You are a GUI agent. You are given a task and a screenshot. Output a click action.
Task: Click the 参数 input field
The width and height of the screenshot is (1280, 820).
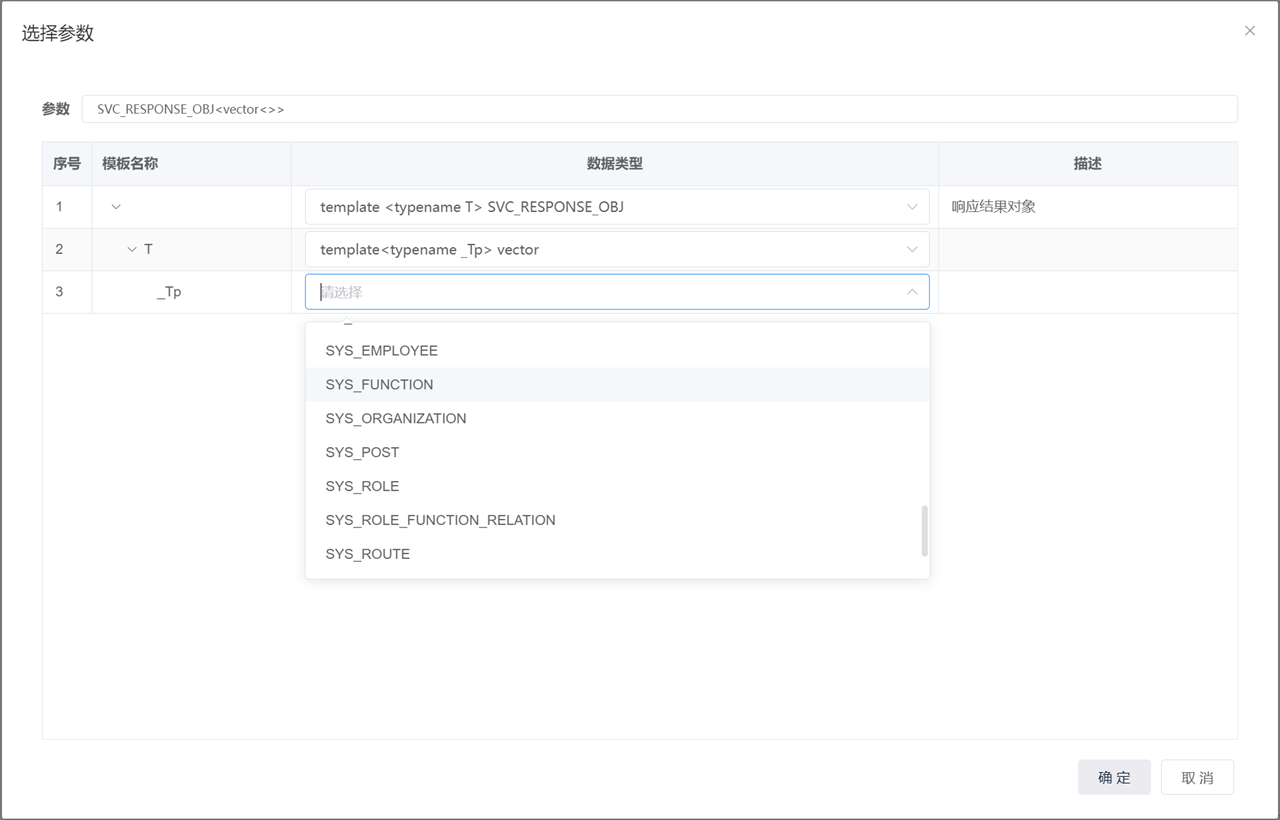[659, 109]
